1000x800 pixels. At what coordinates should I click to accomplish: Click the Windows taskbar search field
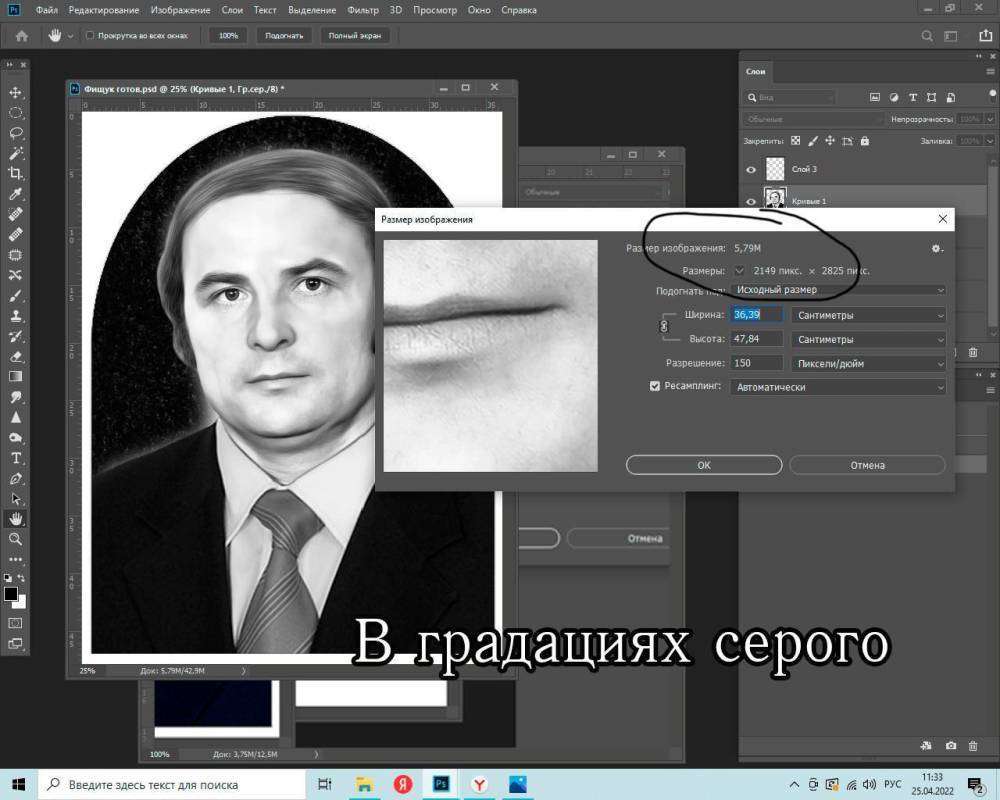point(150,785)
